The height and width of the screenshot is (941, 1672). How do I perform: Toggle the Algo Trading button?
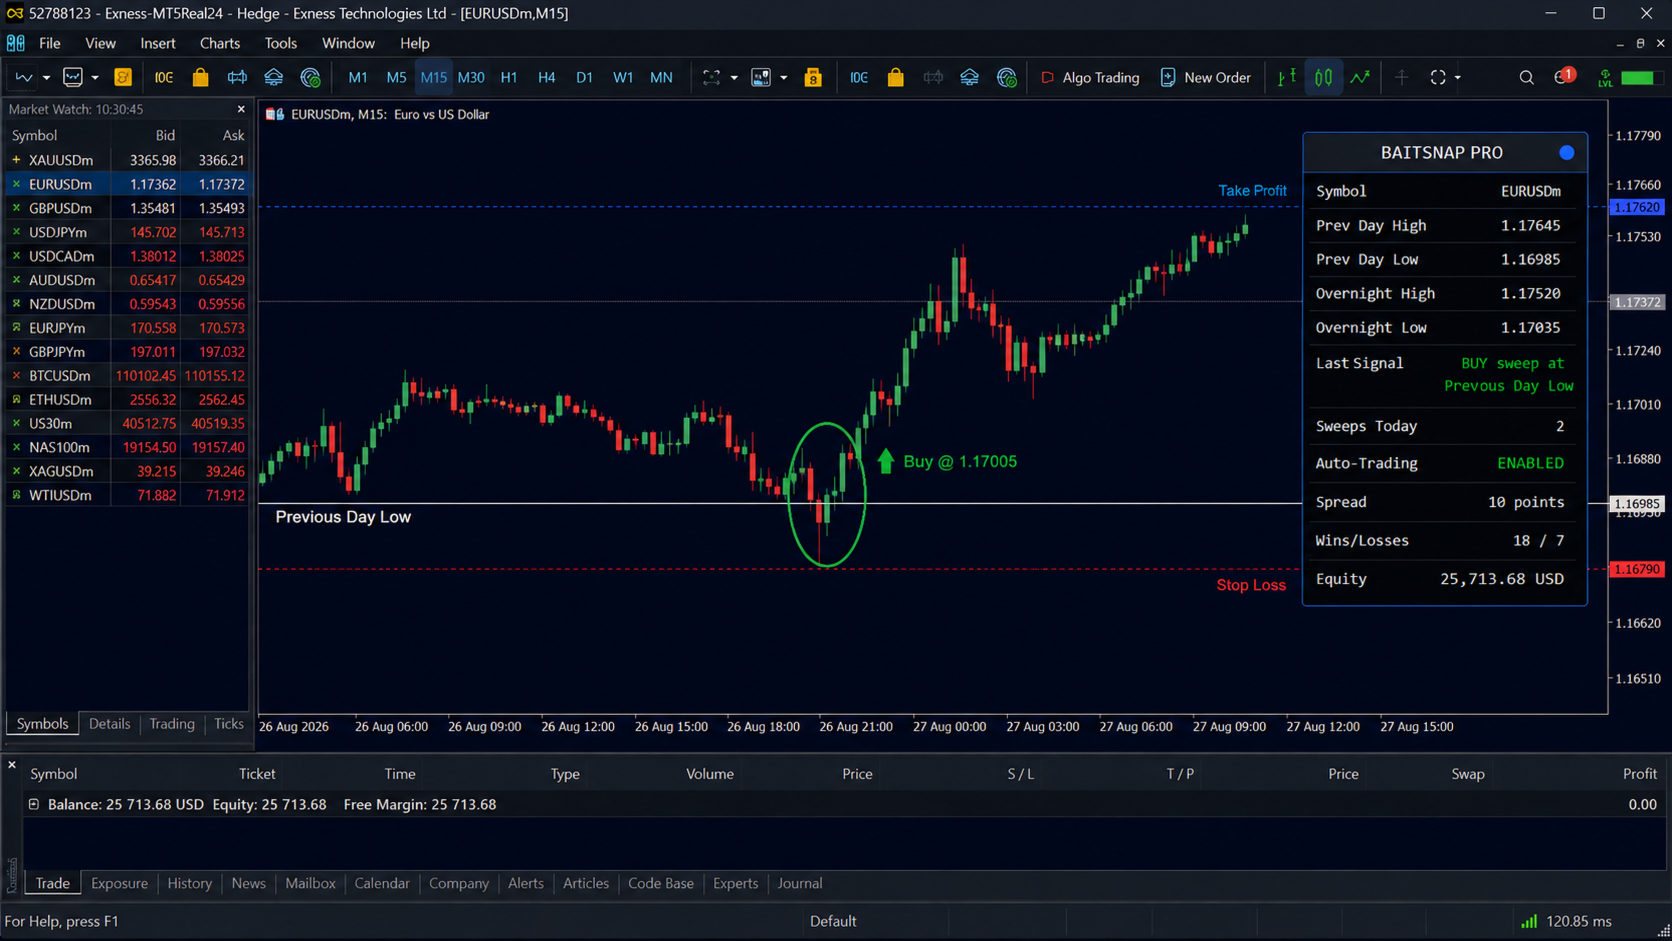[x=1090, y=77]
